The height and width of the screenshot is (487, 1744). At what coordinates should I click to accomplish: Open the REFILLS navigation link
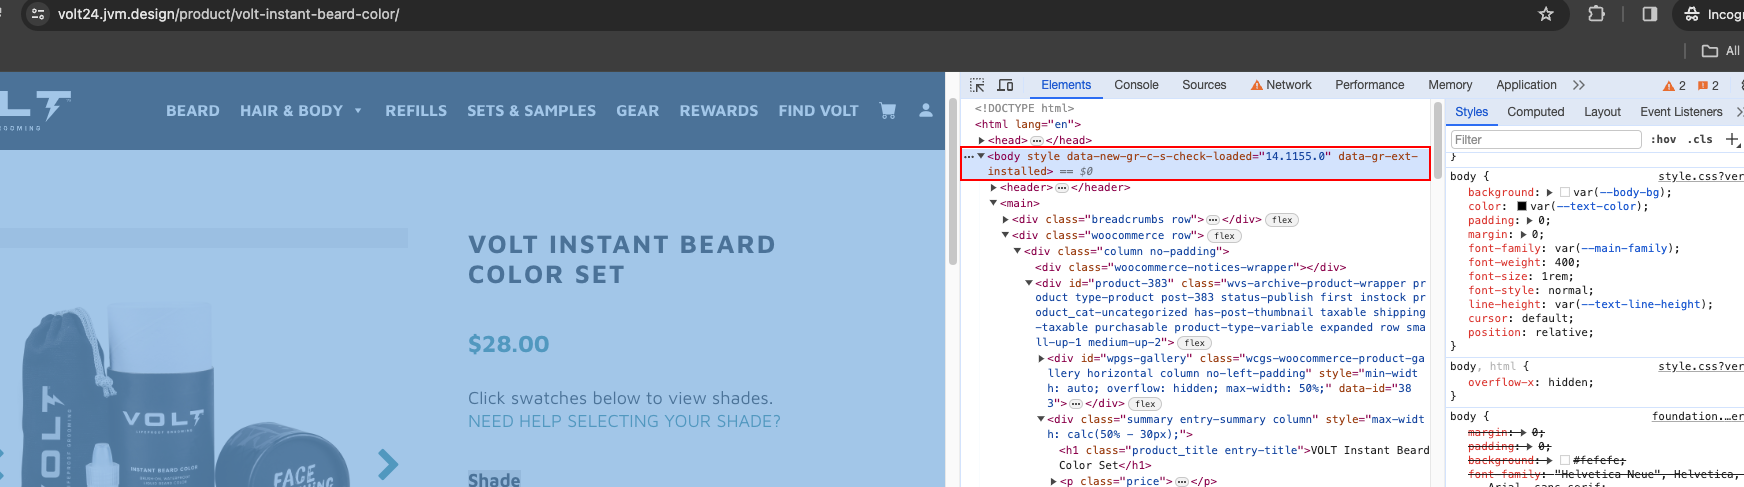point(416,111)
